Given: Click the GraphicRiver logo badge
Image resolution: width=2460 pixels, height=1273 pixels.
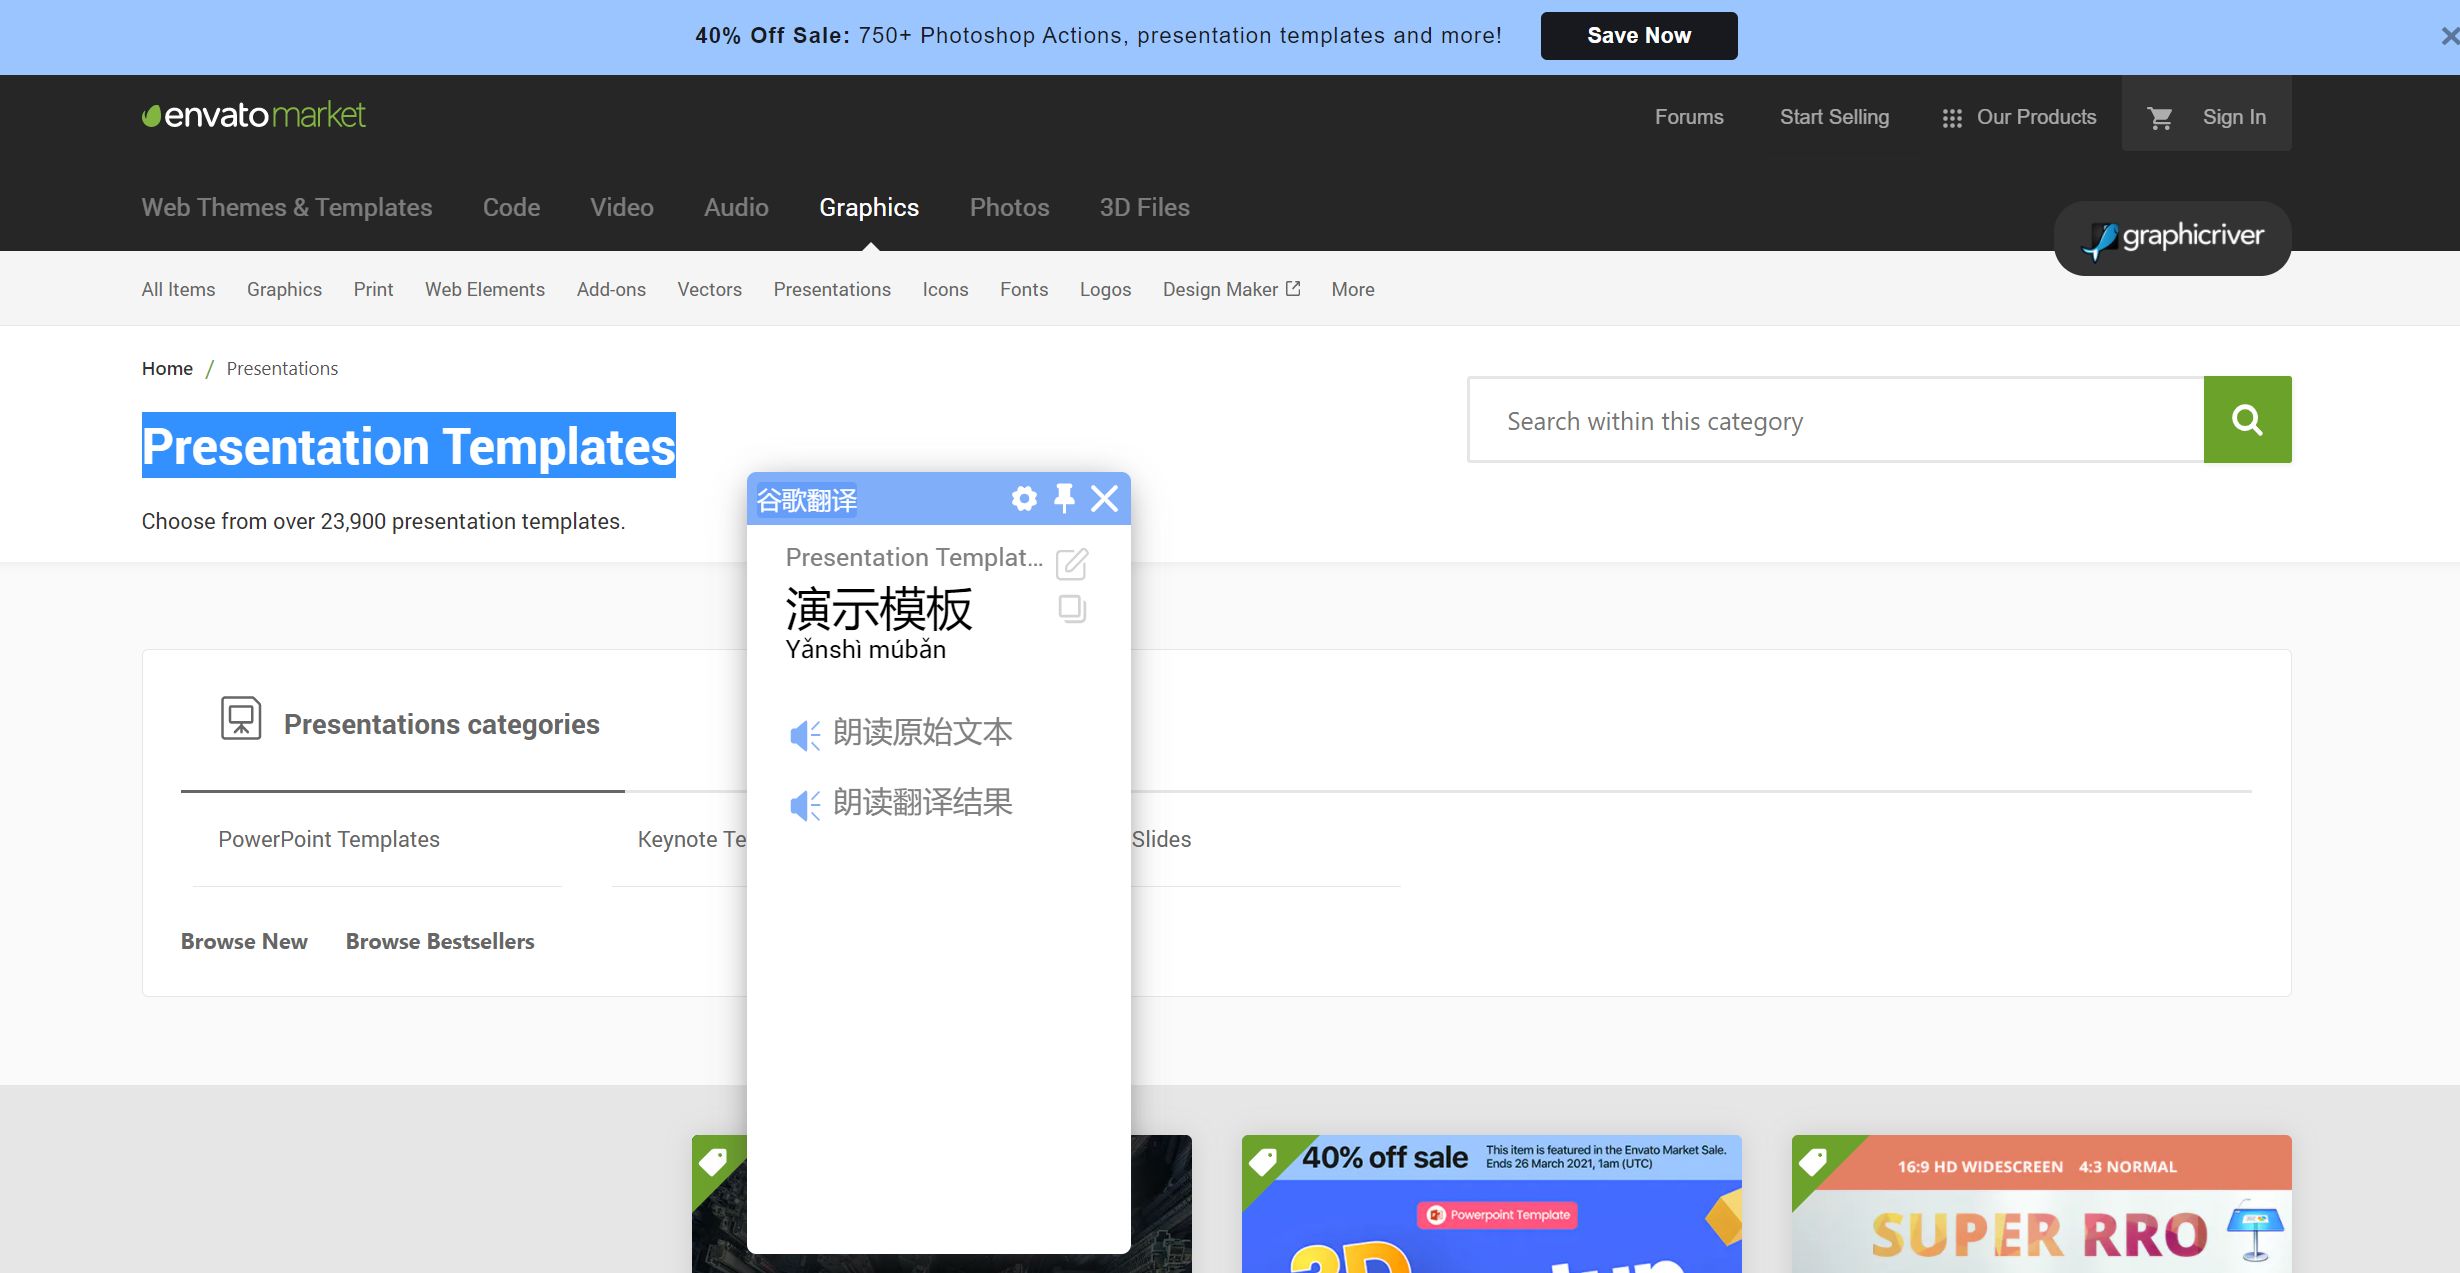Looking at the screenshot, I should pyautogui.click(x=2172, y=238).
